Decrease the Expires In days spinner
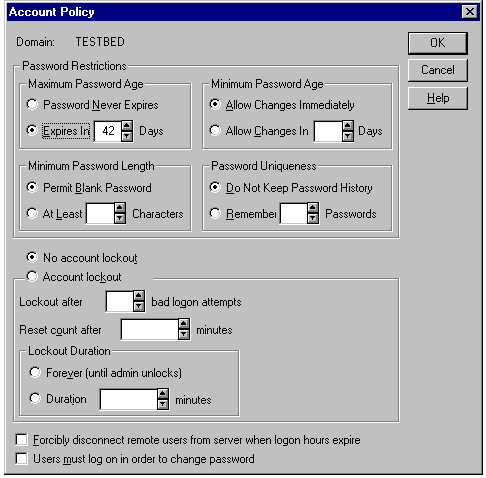 (x=127, y=136)
